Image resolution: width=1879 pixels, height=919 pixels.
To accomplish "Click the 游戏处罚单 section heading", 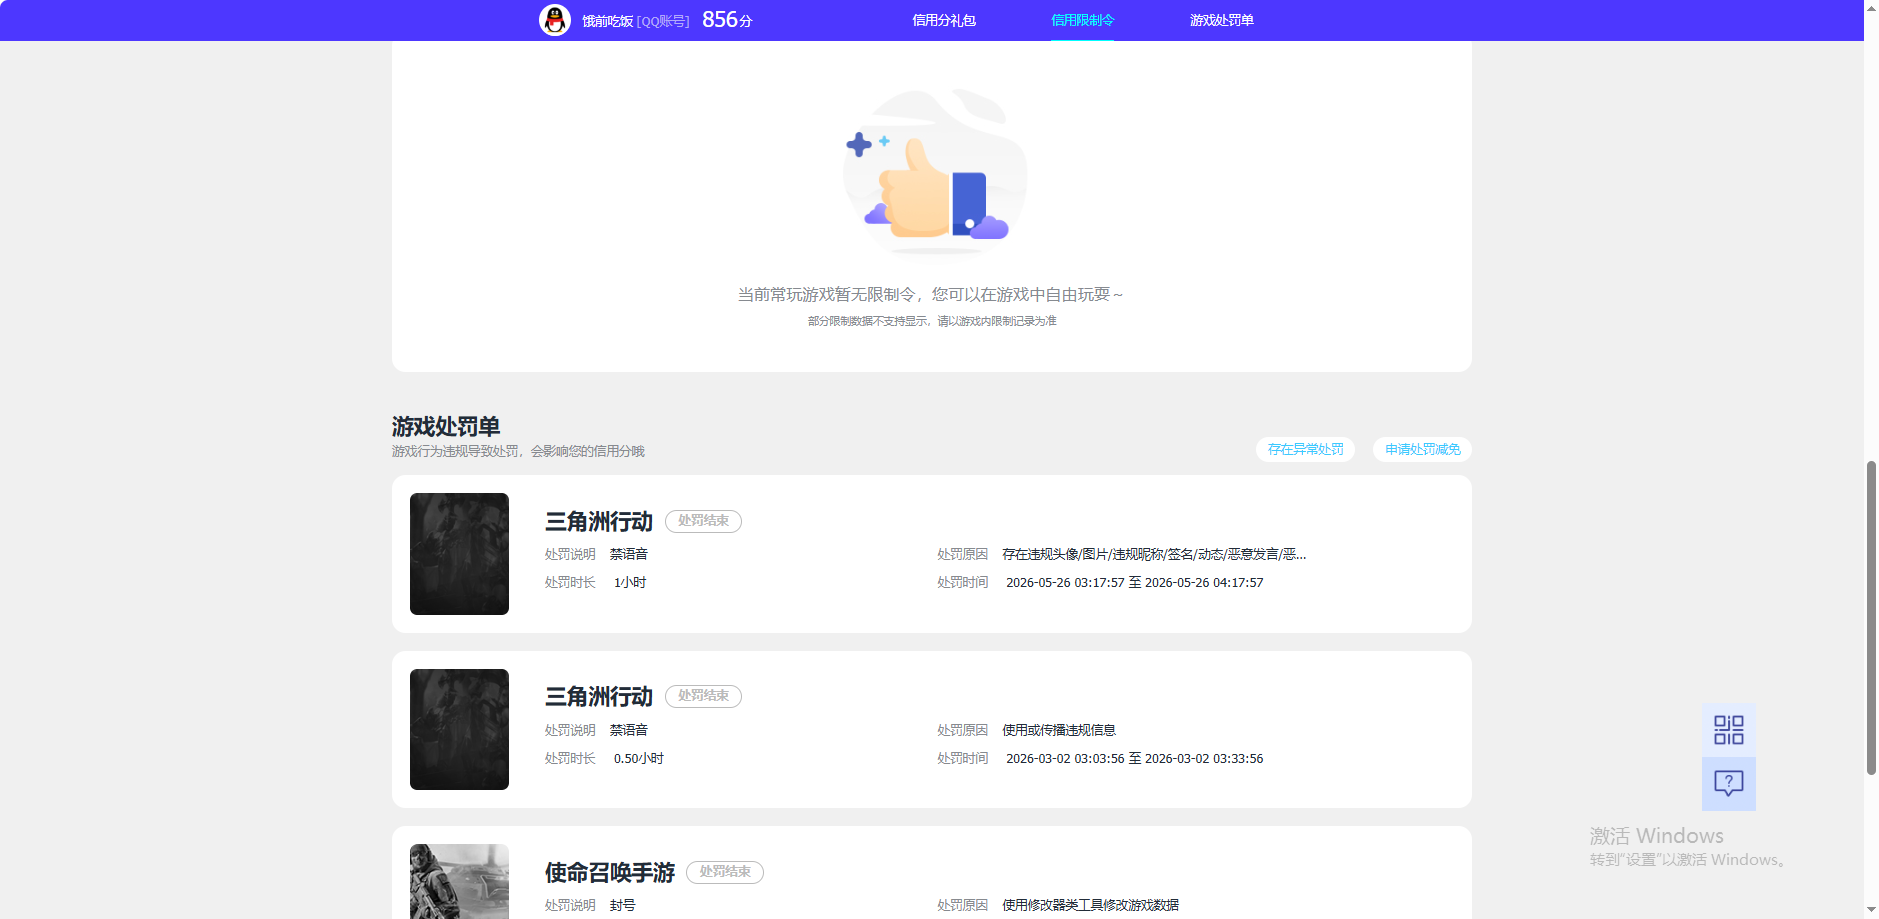I will point(446,427).
